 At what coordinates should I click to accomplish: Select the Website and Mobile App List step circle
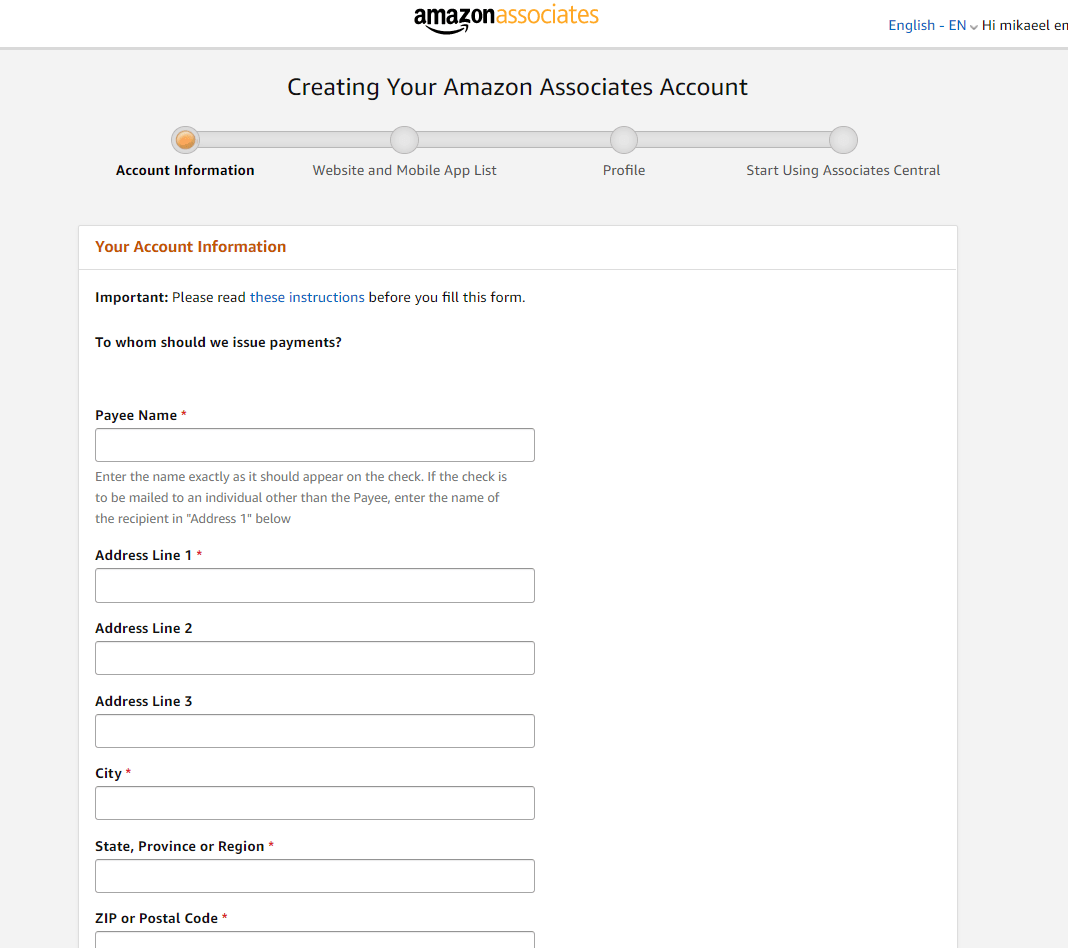click(404, 139)
